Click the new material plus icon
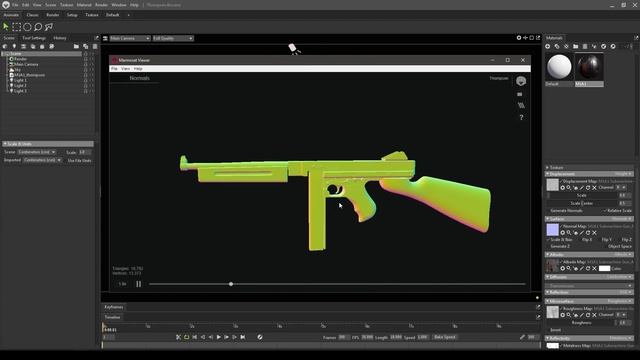This screenshot has height=360, width=640. [548, 47]
